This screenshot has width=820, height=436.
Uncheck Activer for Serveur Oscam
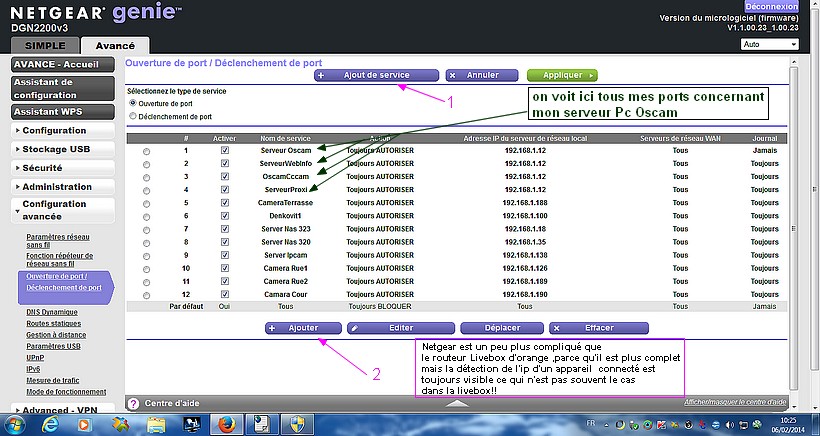(x=225, y=151)
